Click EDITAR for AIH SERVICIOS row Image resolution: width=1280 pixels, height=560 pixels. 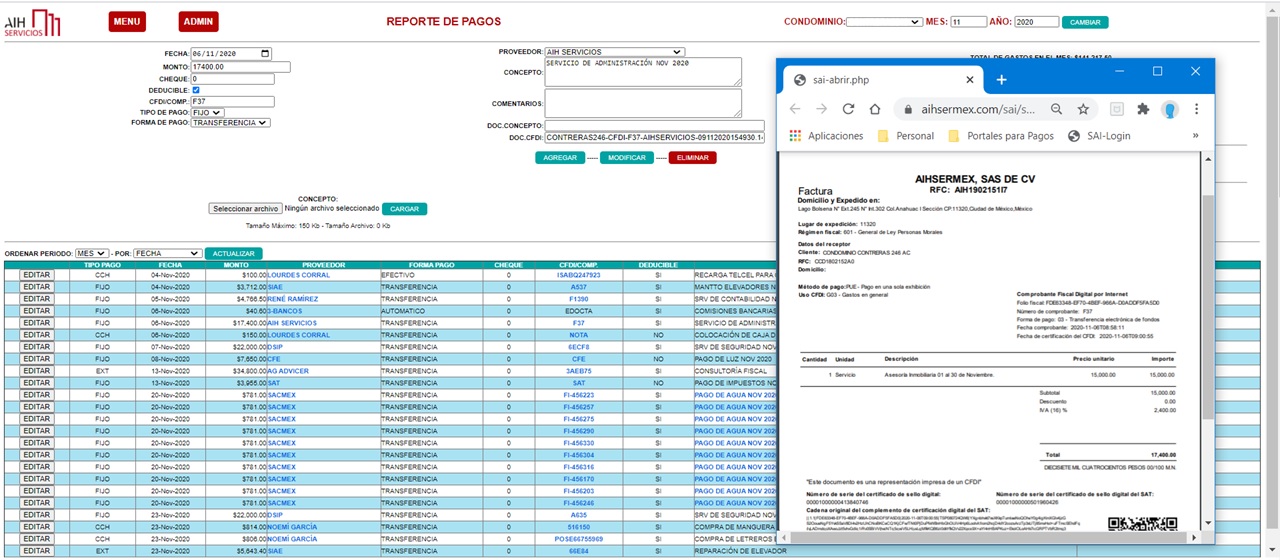36,323
